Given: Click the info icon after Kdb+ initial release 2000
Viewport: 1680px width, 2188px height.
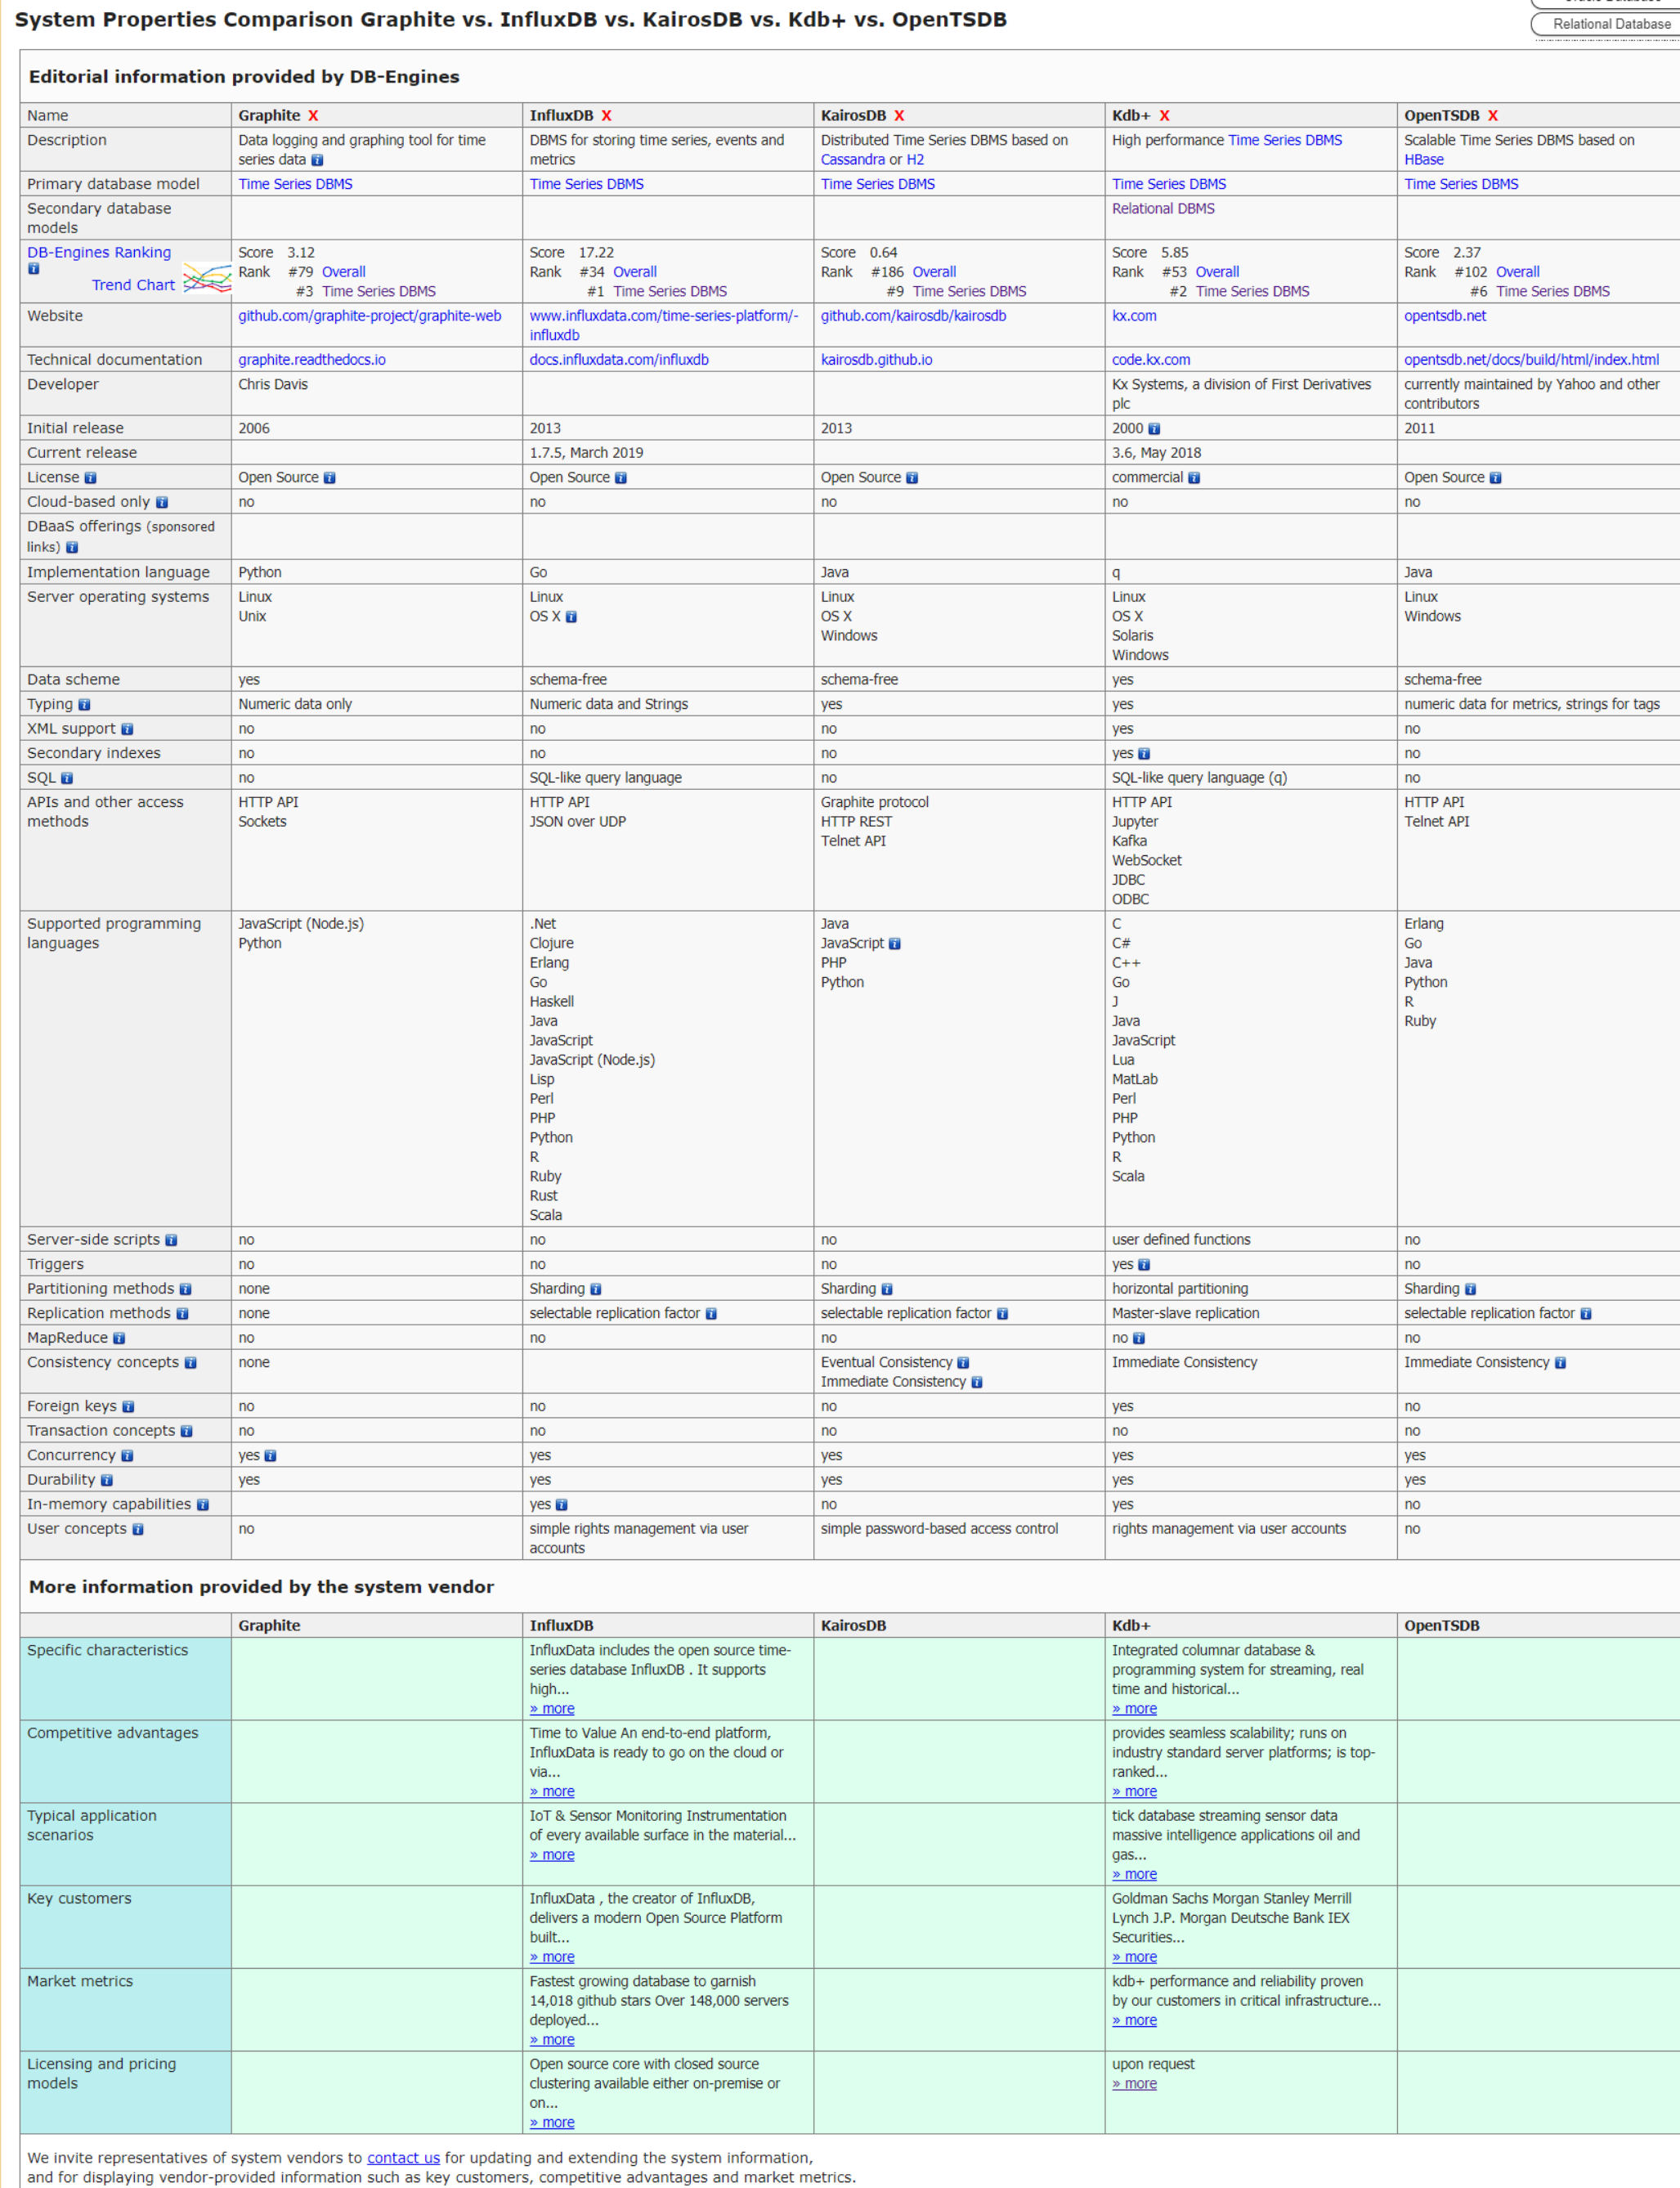Looking at the screenshot, I should point(1155,428).
